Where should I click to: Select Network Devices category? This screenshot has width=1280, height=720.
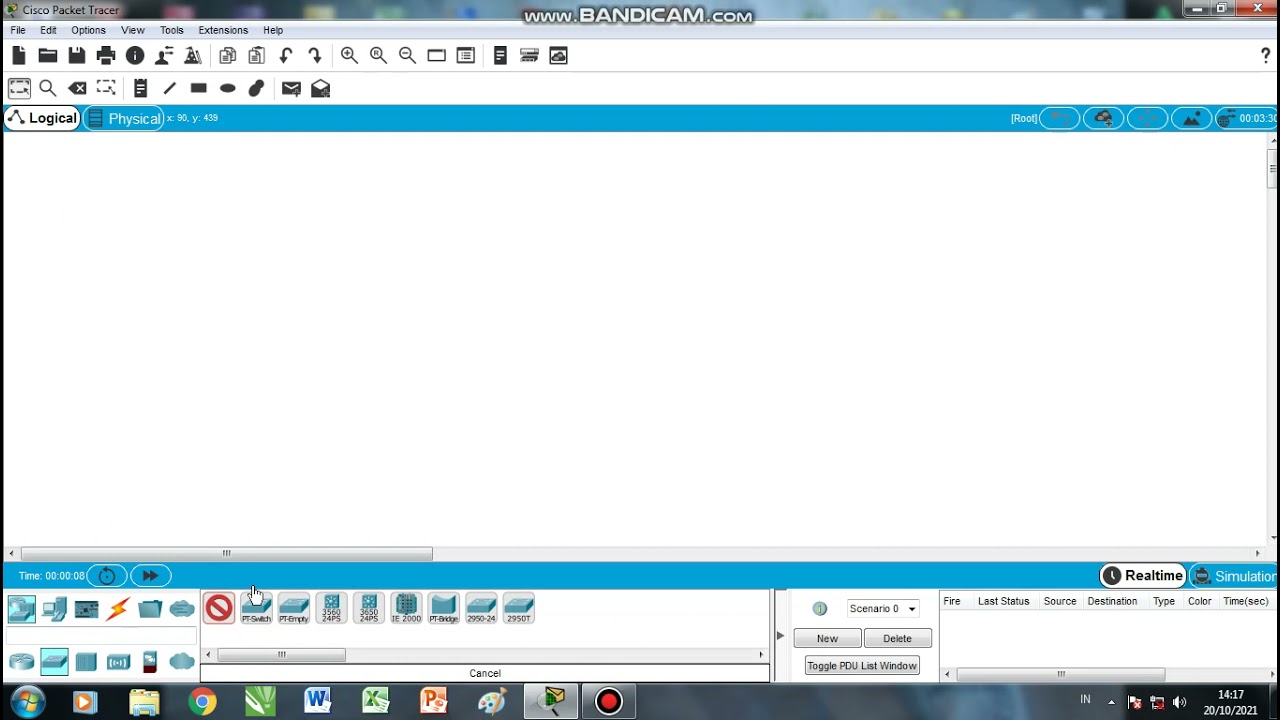tap(22, 608)
